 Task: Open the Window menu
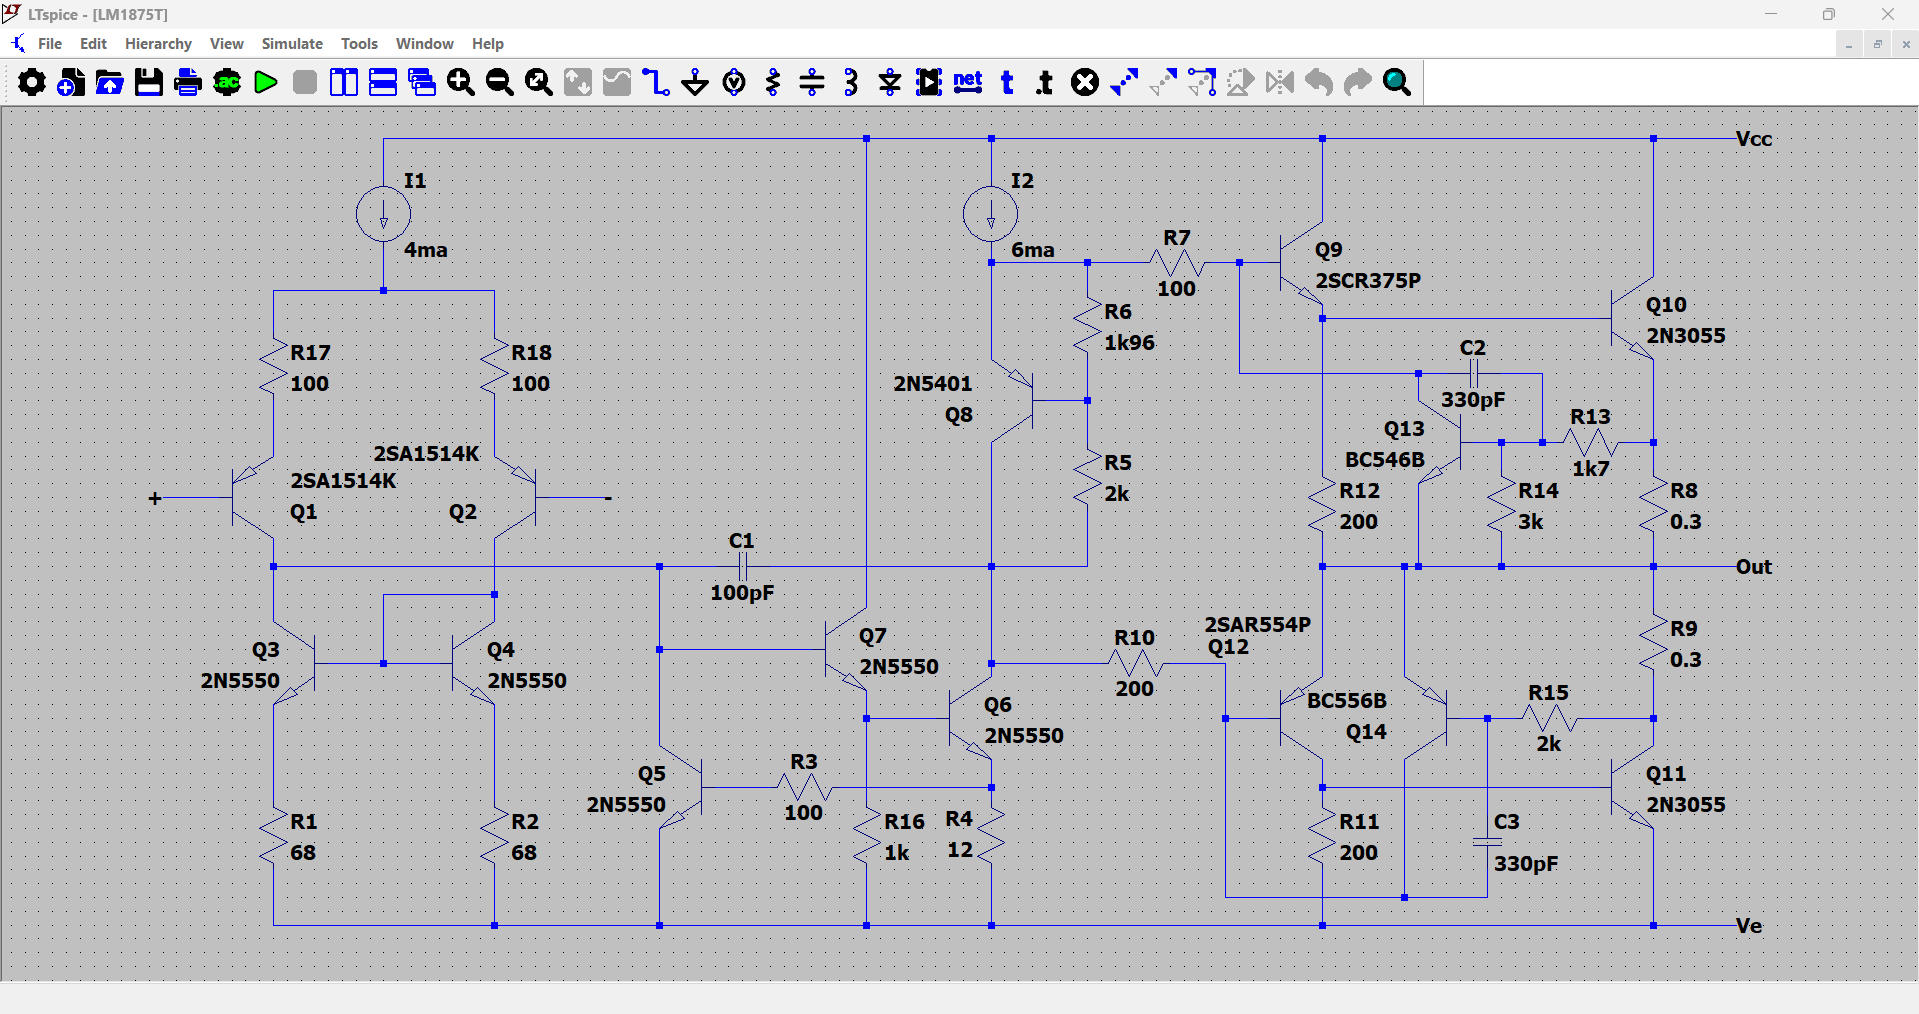tap(425, 44)
